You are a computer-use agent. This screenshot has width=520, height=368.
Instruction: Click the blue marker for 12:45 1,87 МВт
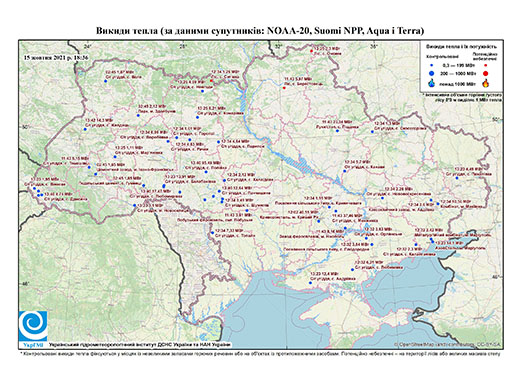tap(106, 81)
